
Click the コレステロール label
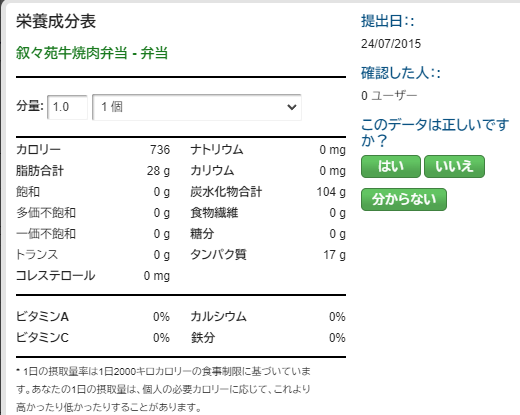(x=56, y=276)
